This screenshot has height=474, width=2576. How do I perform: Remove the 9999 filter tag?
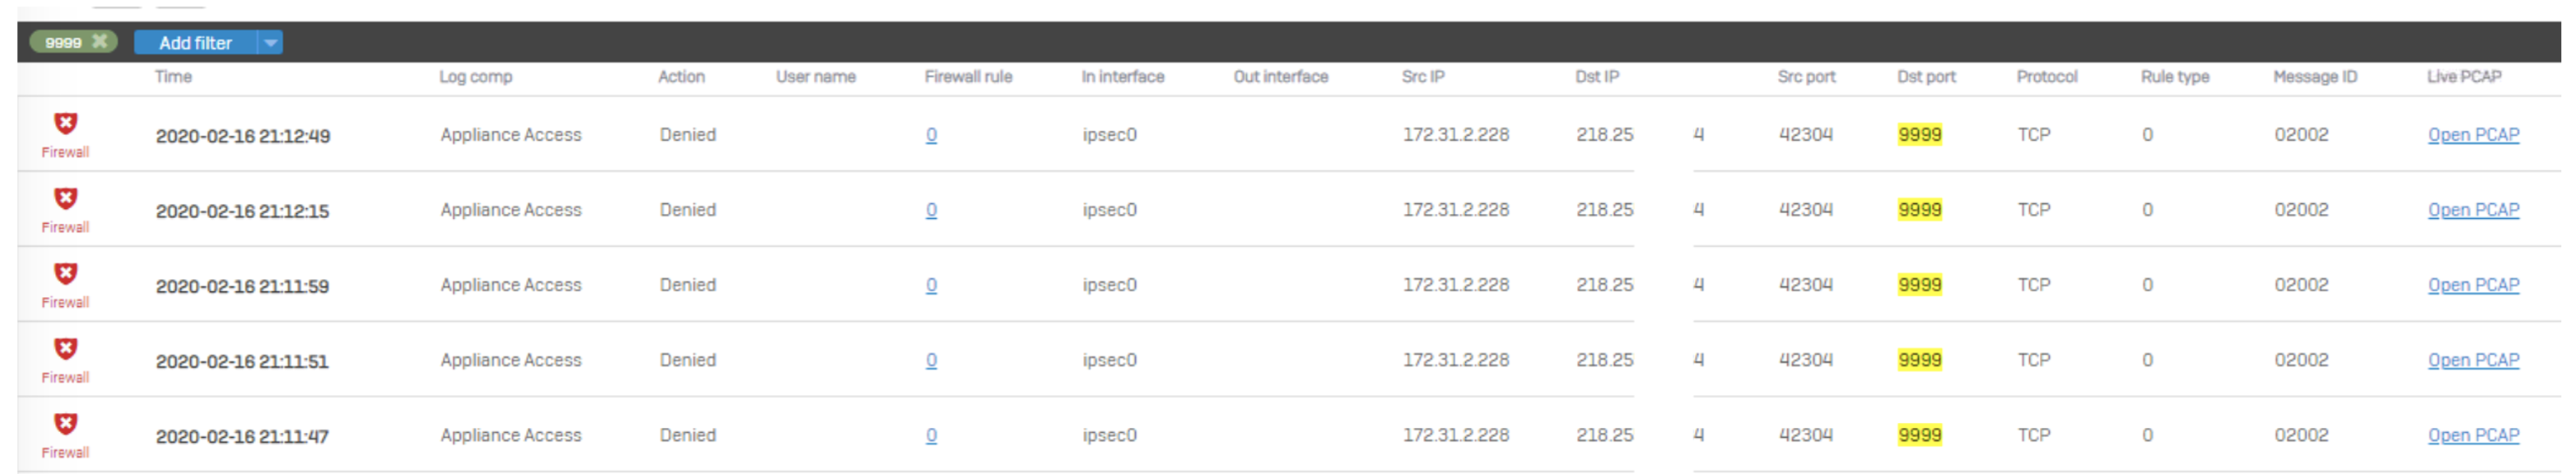99,41
